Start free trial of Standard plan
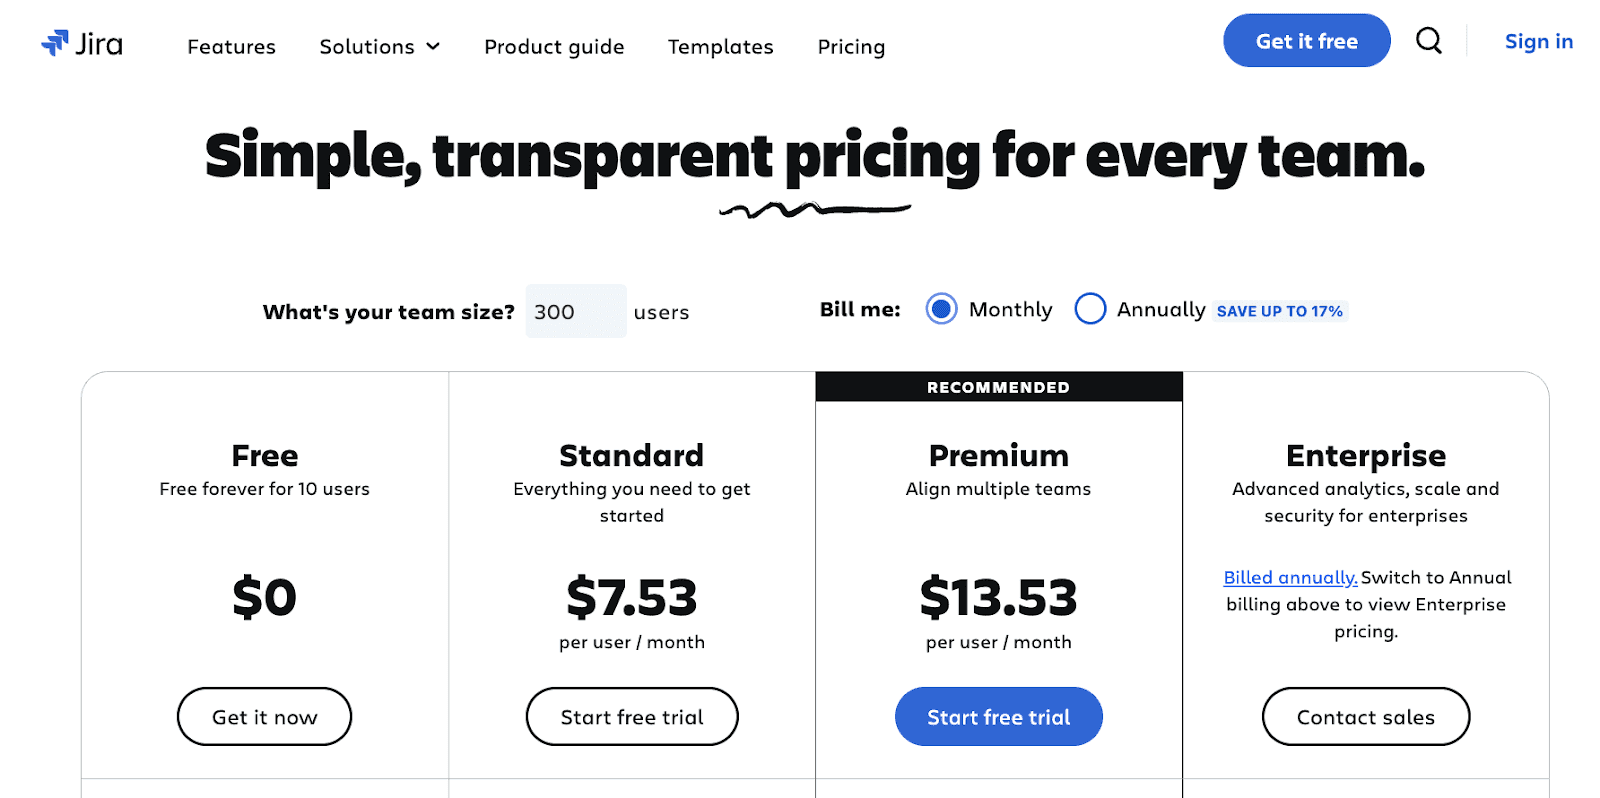The image size is (1600, 798). [631, 716]
